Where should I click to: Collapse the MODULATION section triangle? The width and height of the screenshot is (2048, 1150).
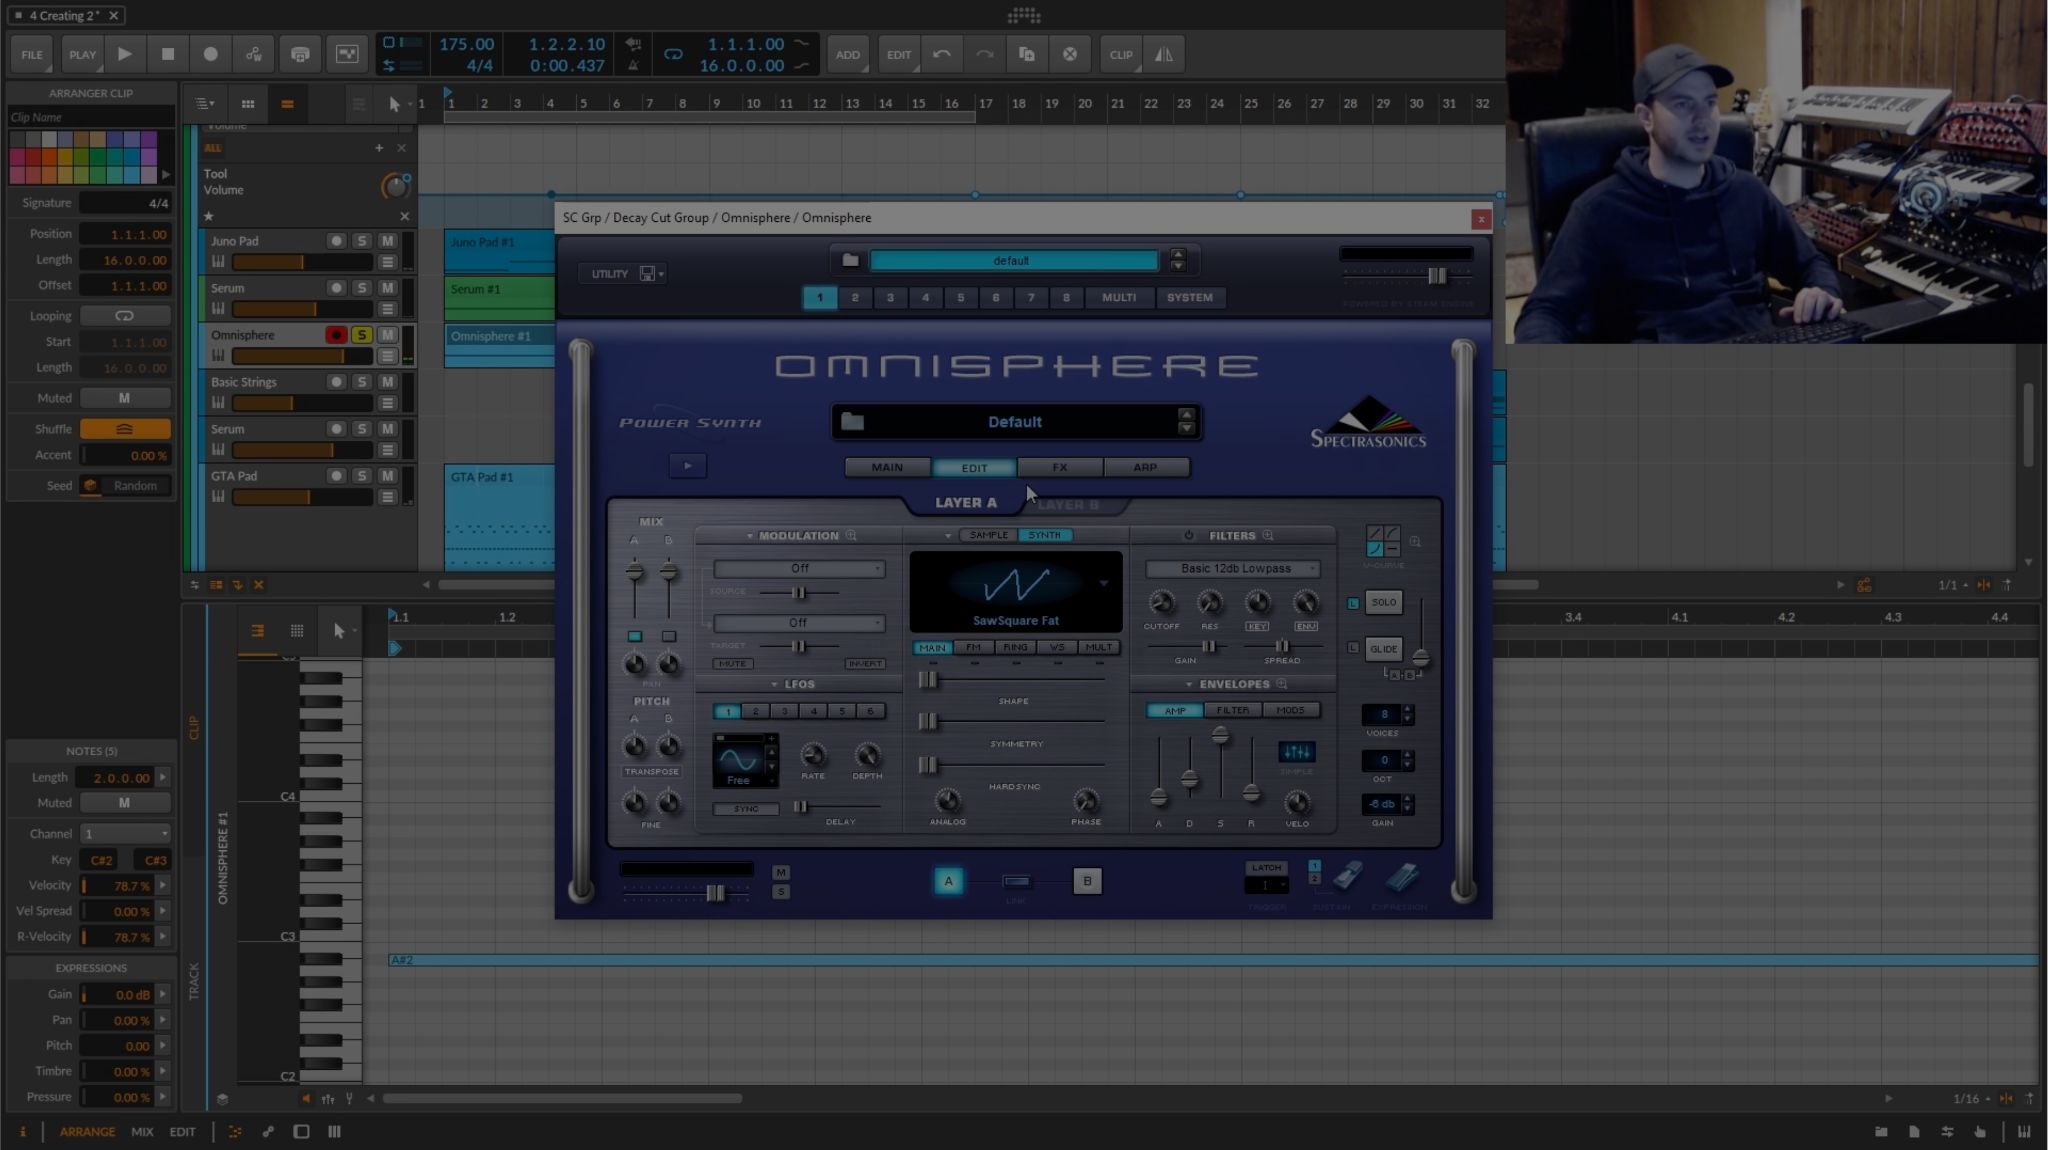tap(750, 536)
